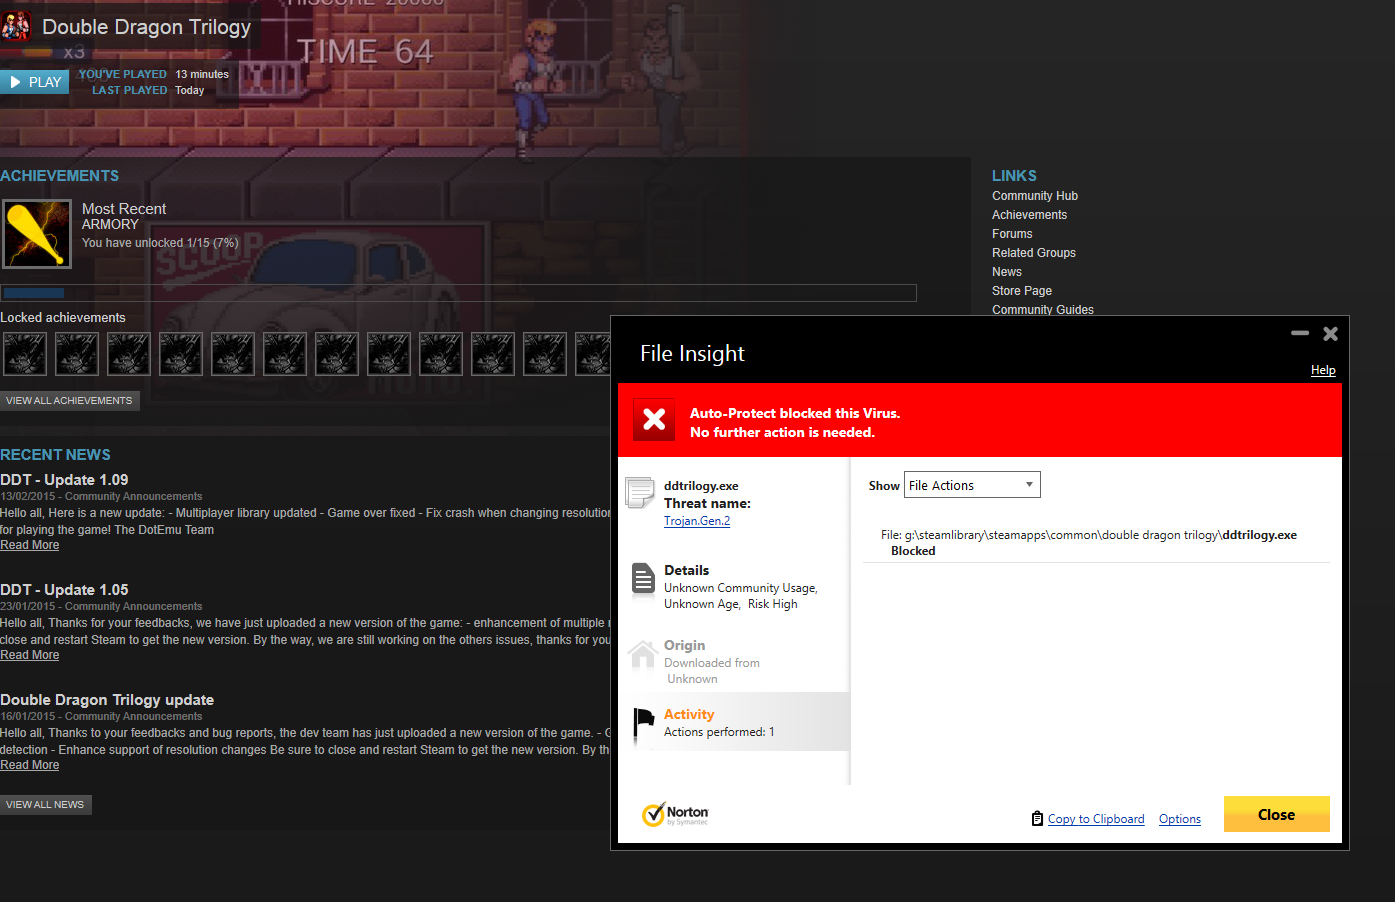Viewport: 1395px width, 902px height.
Task: Click the 'Actions performed: 1' text
Action: [719, 732]
